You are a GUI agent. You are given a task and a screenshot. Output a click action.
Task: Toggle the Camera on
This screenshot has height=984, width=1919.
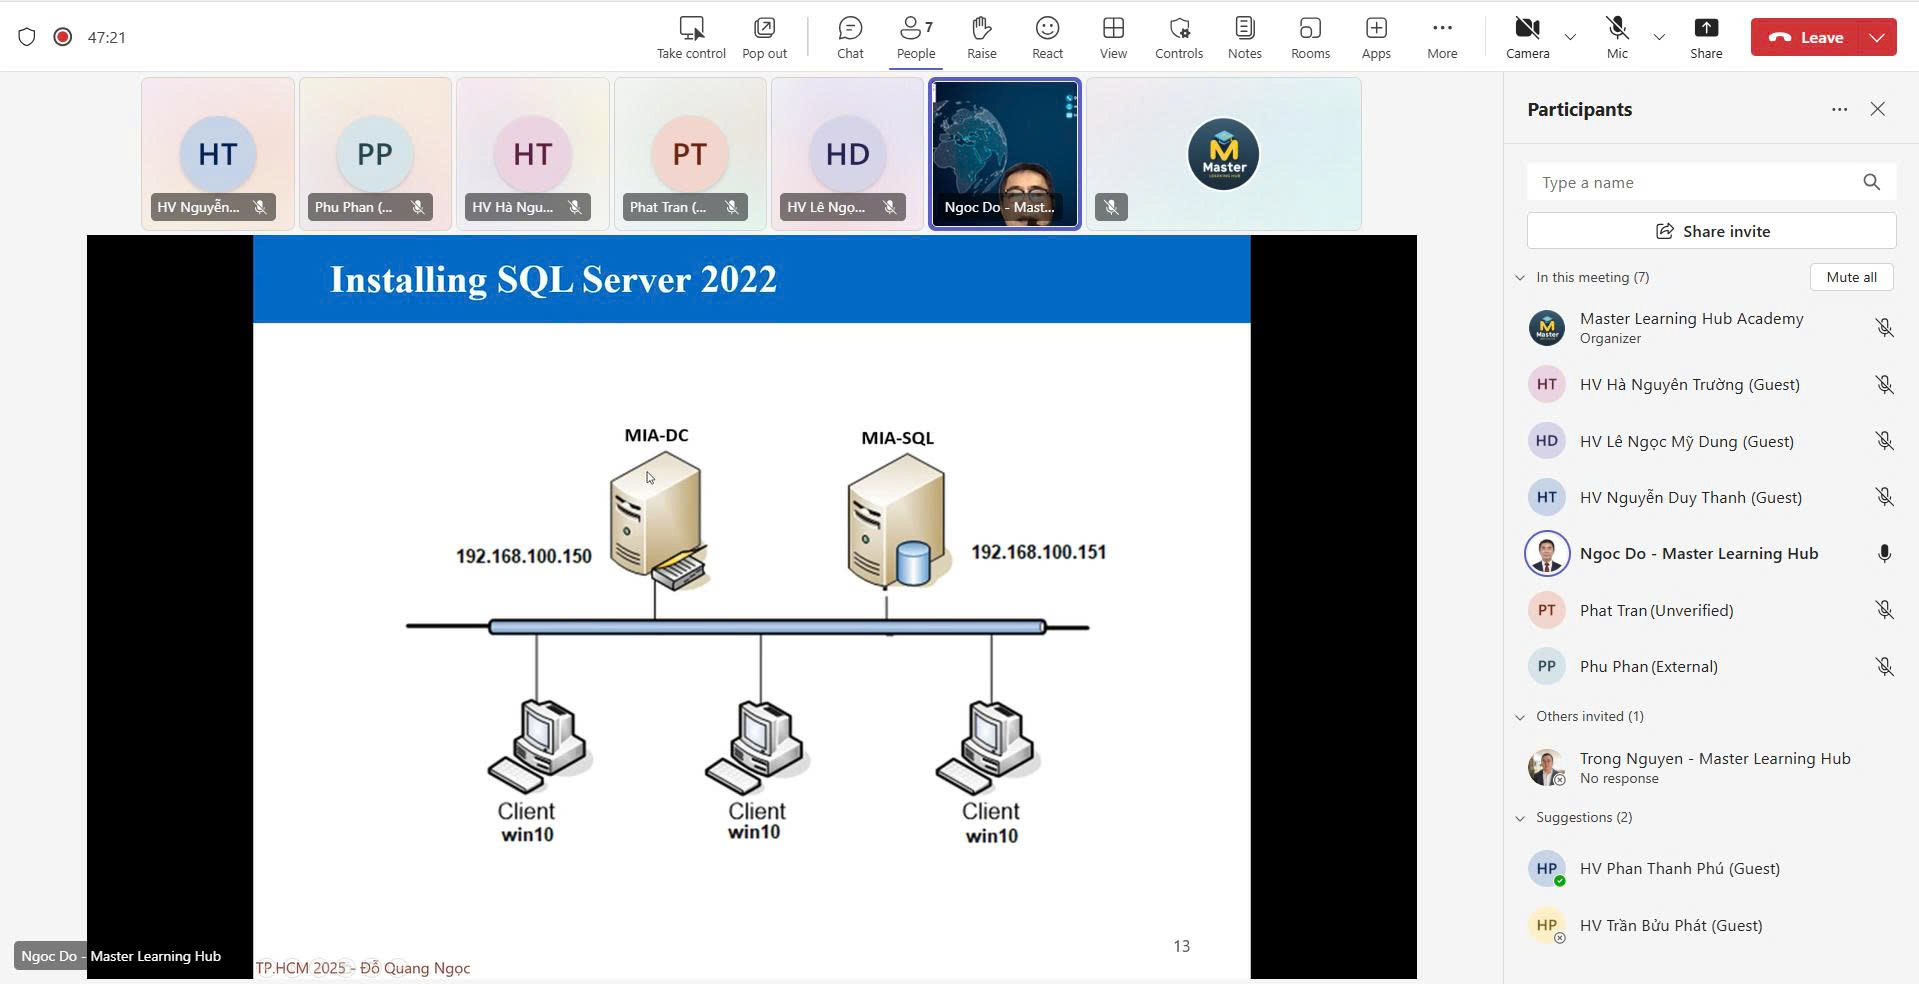[x=1527, y=38]
